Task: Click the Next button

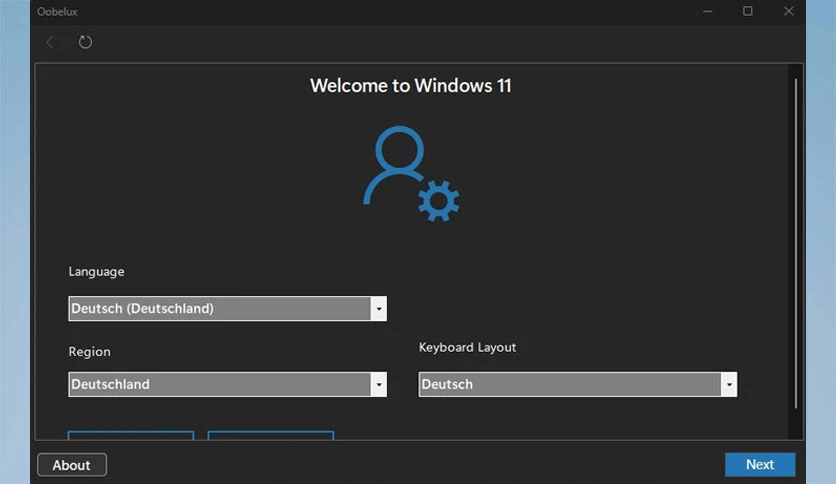Action: click(760, 464)
